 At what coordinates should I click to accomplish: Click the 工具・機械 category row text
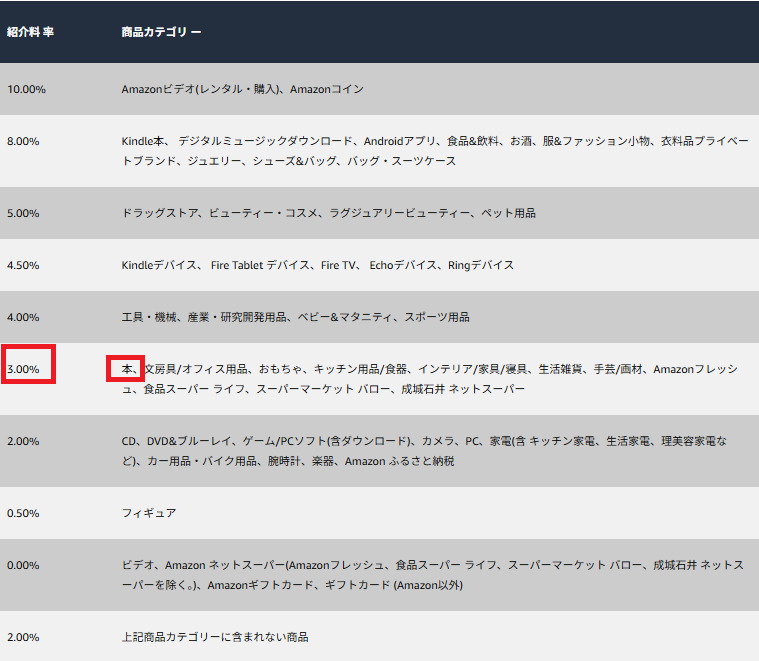click(x=295, y=317)
